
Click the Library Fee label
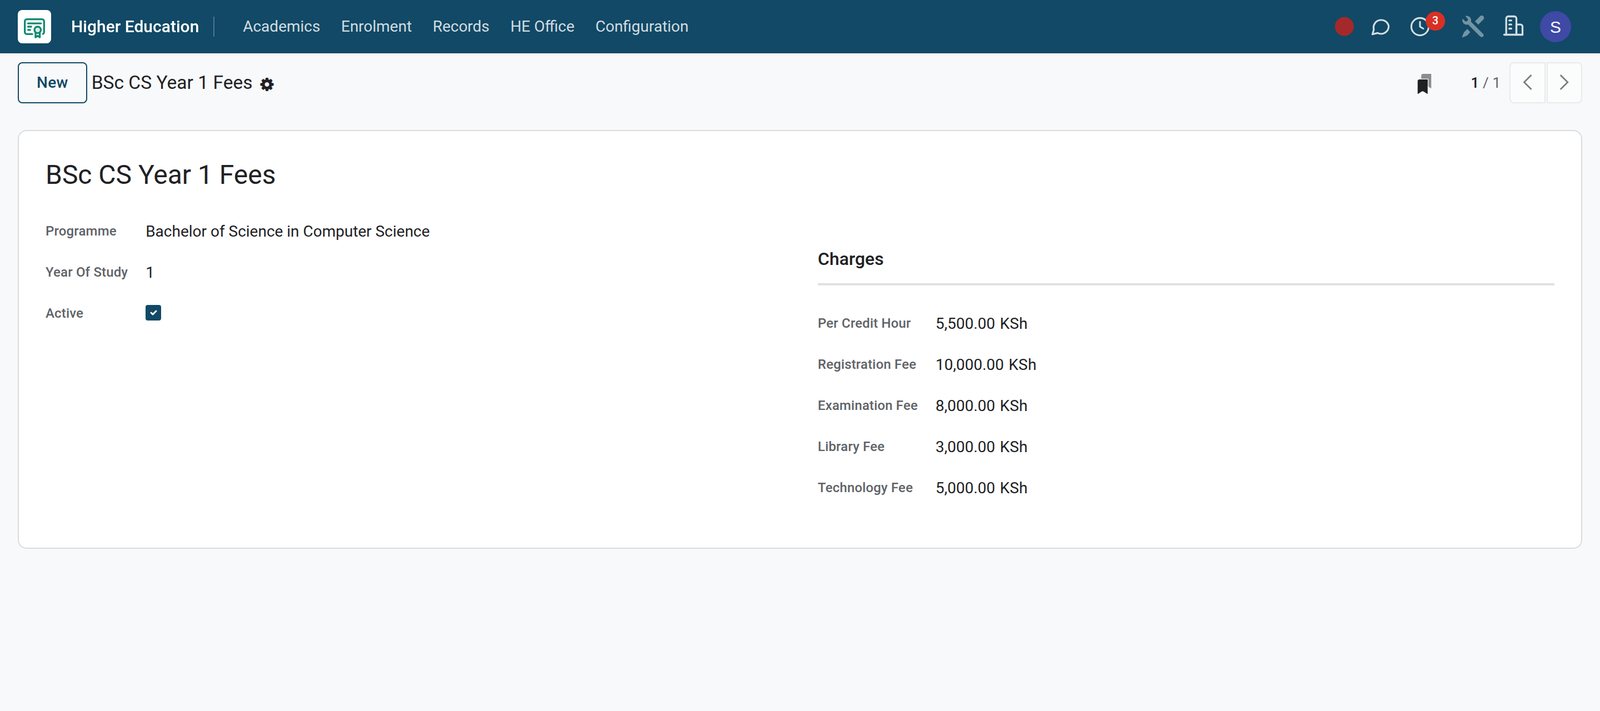(851, 447)
